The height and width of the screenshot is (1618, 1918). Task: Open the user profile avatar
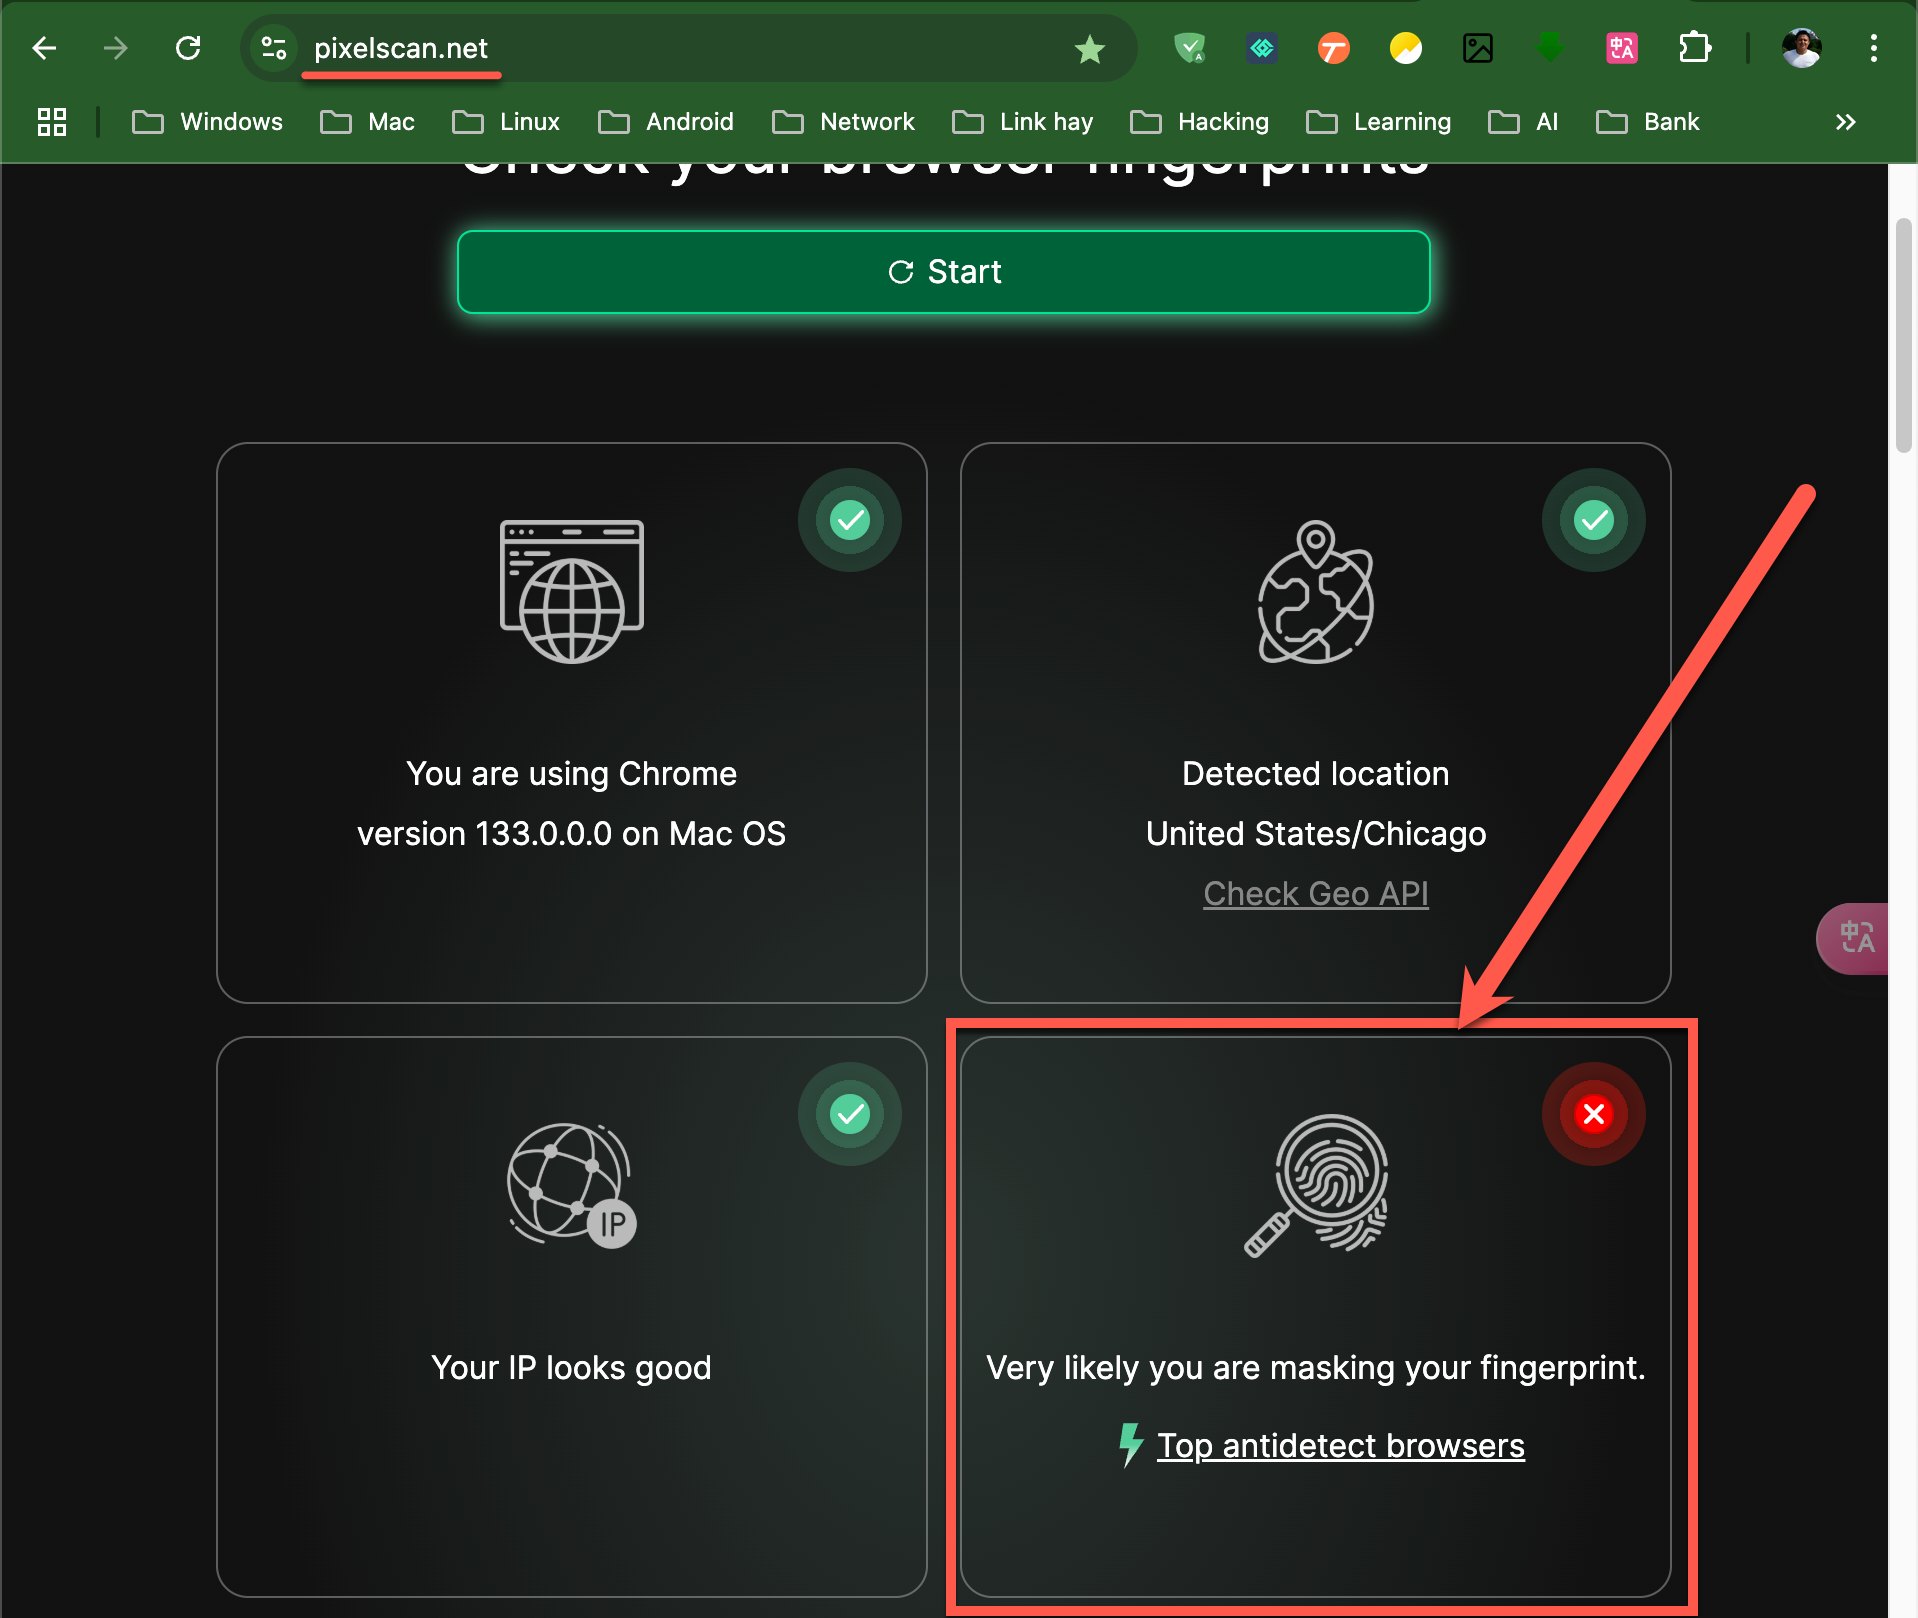pos(1801,48)
